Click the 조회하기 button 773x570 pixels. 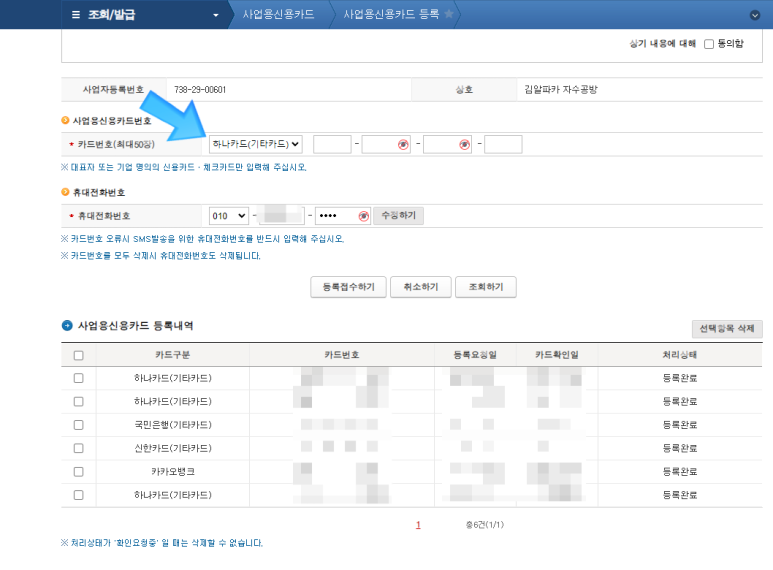click(486, 287)
